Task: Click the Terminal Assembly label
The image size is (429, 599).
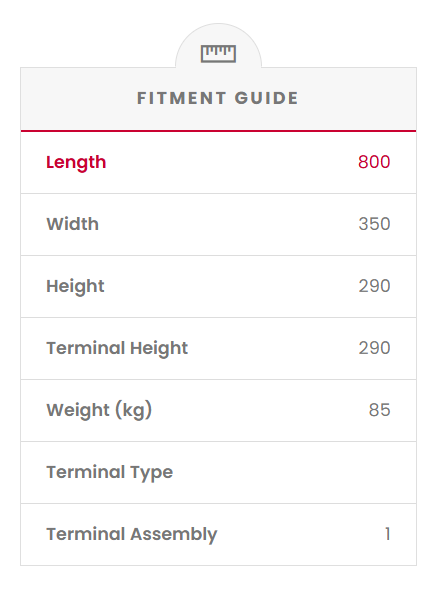Action: (x=132, y=534)
